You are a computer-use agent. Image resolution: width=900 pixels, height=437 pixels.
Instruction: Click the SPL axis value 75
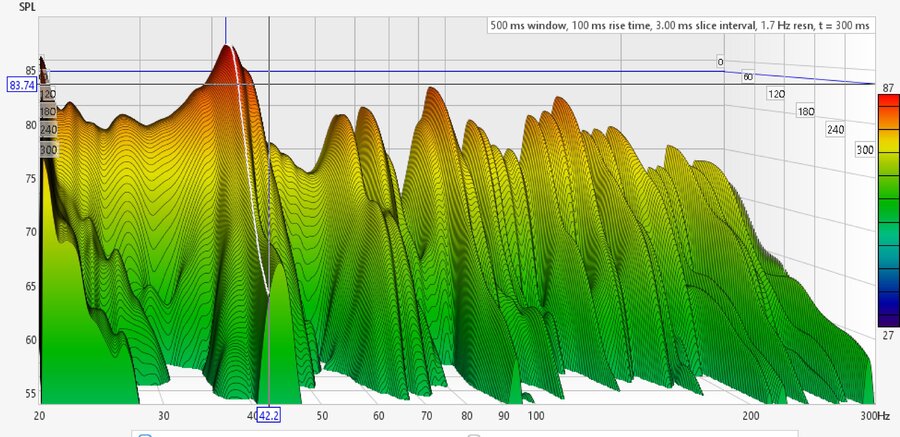coord(29,179)
